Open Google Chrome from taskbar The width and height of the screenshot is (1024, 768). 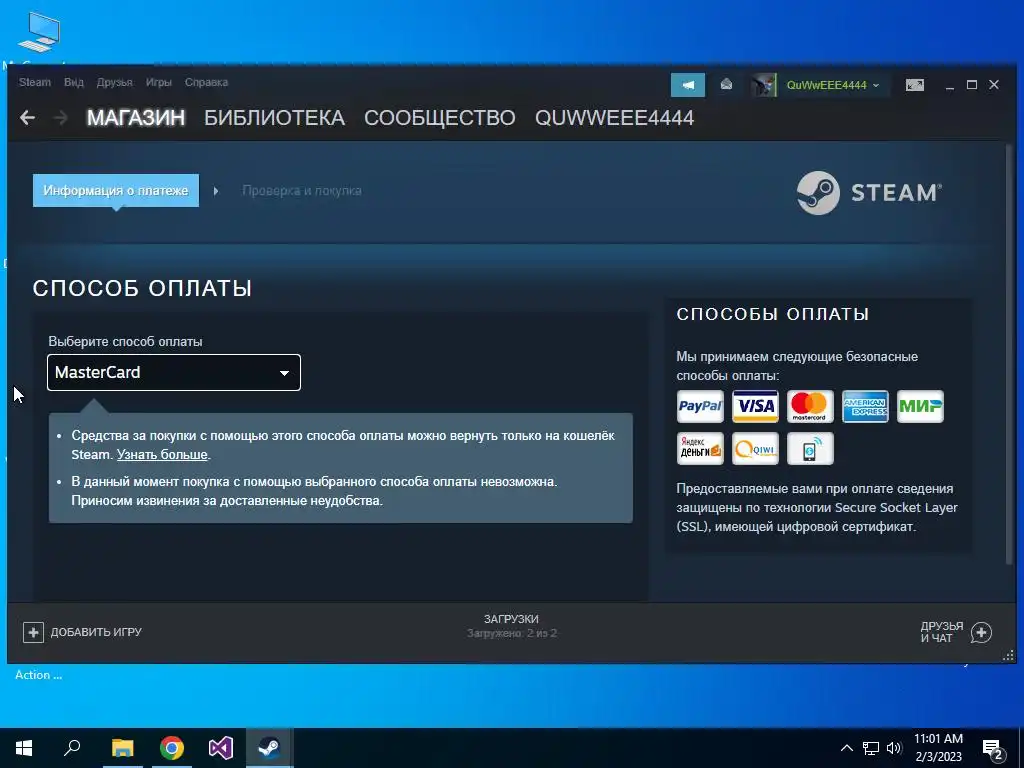[x=172, y=748]
